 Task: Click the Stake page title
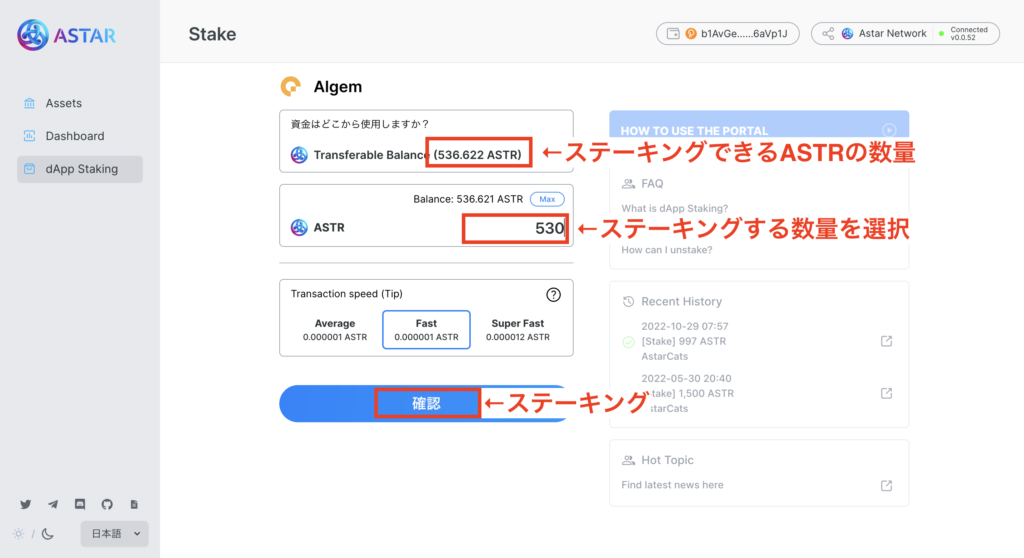[212, 34]
